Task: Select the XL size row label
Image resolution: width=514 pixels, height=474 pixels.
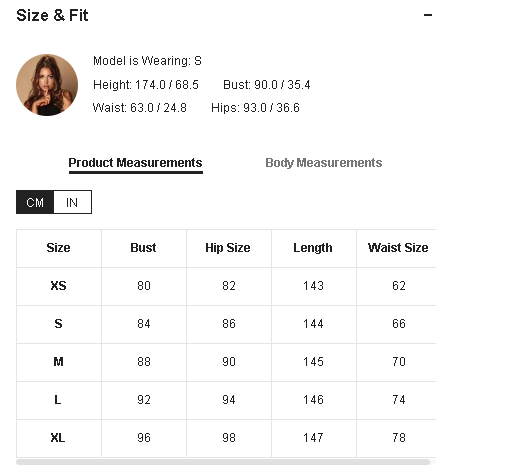Action: (58, 438)
